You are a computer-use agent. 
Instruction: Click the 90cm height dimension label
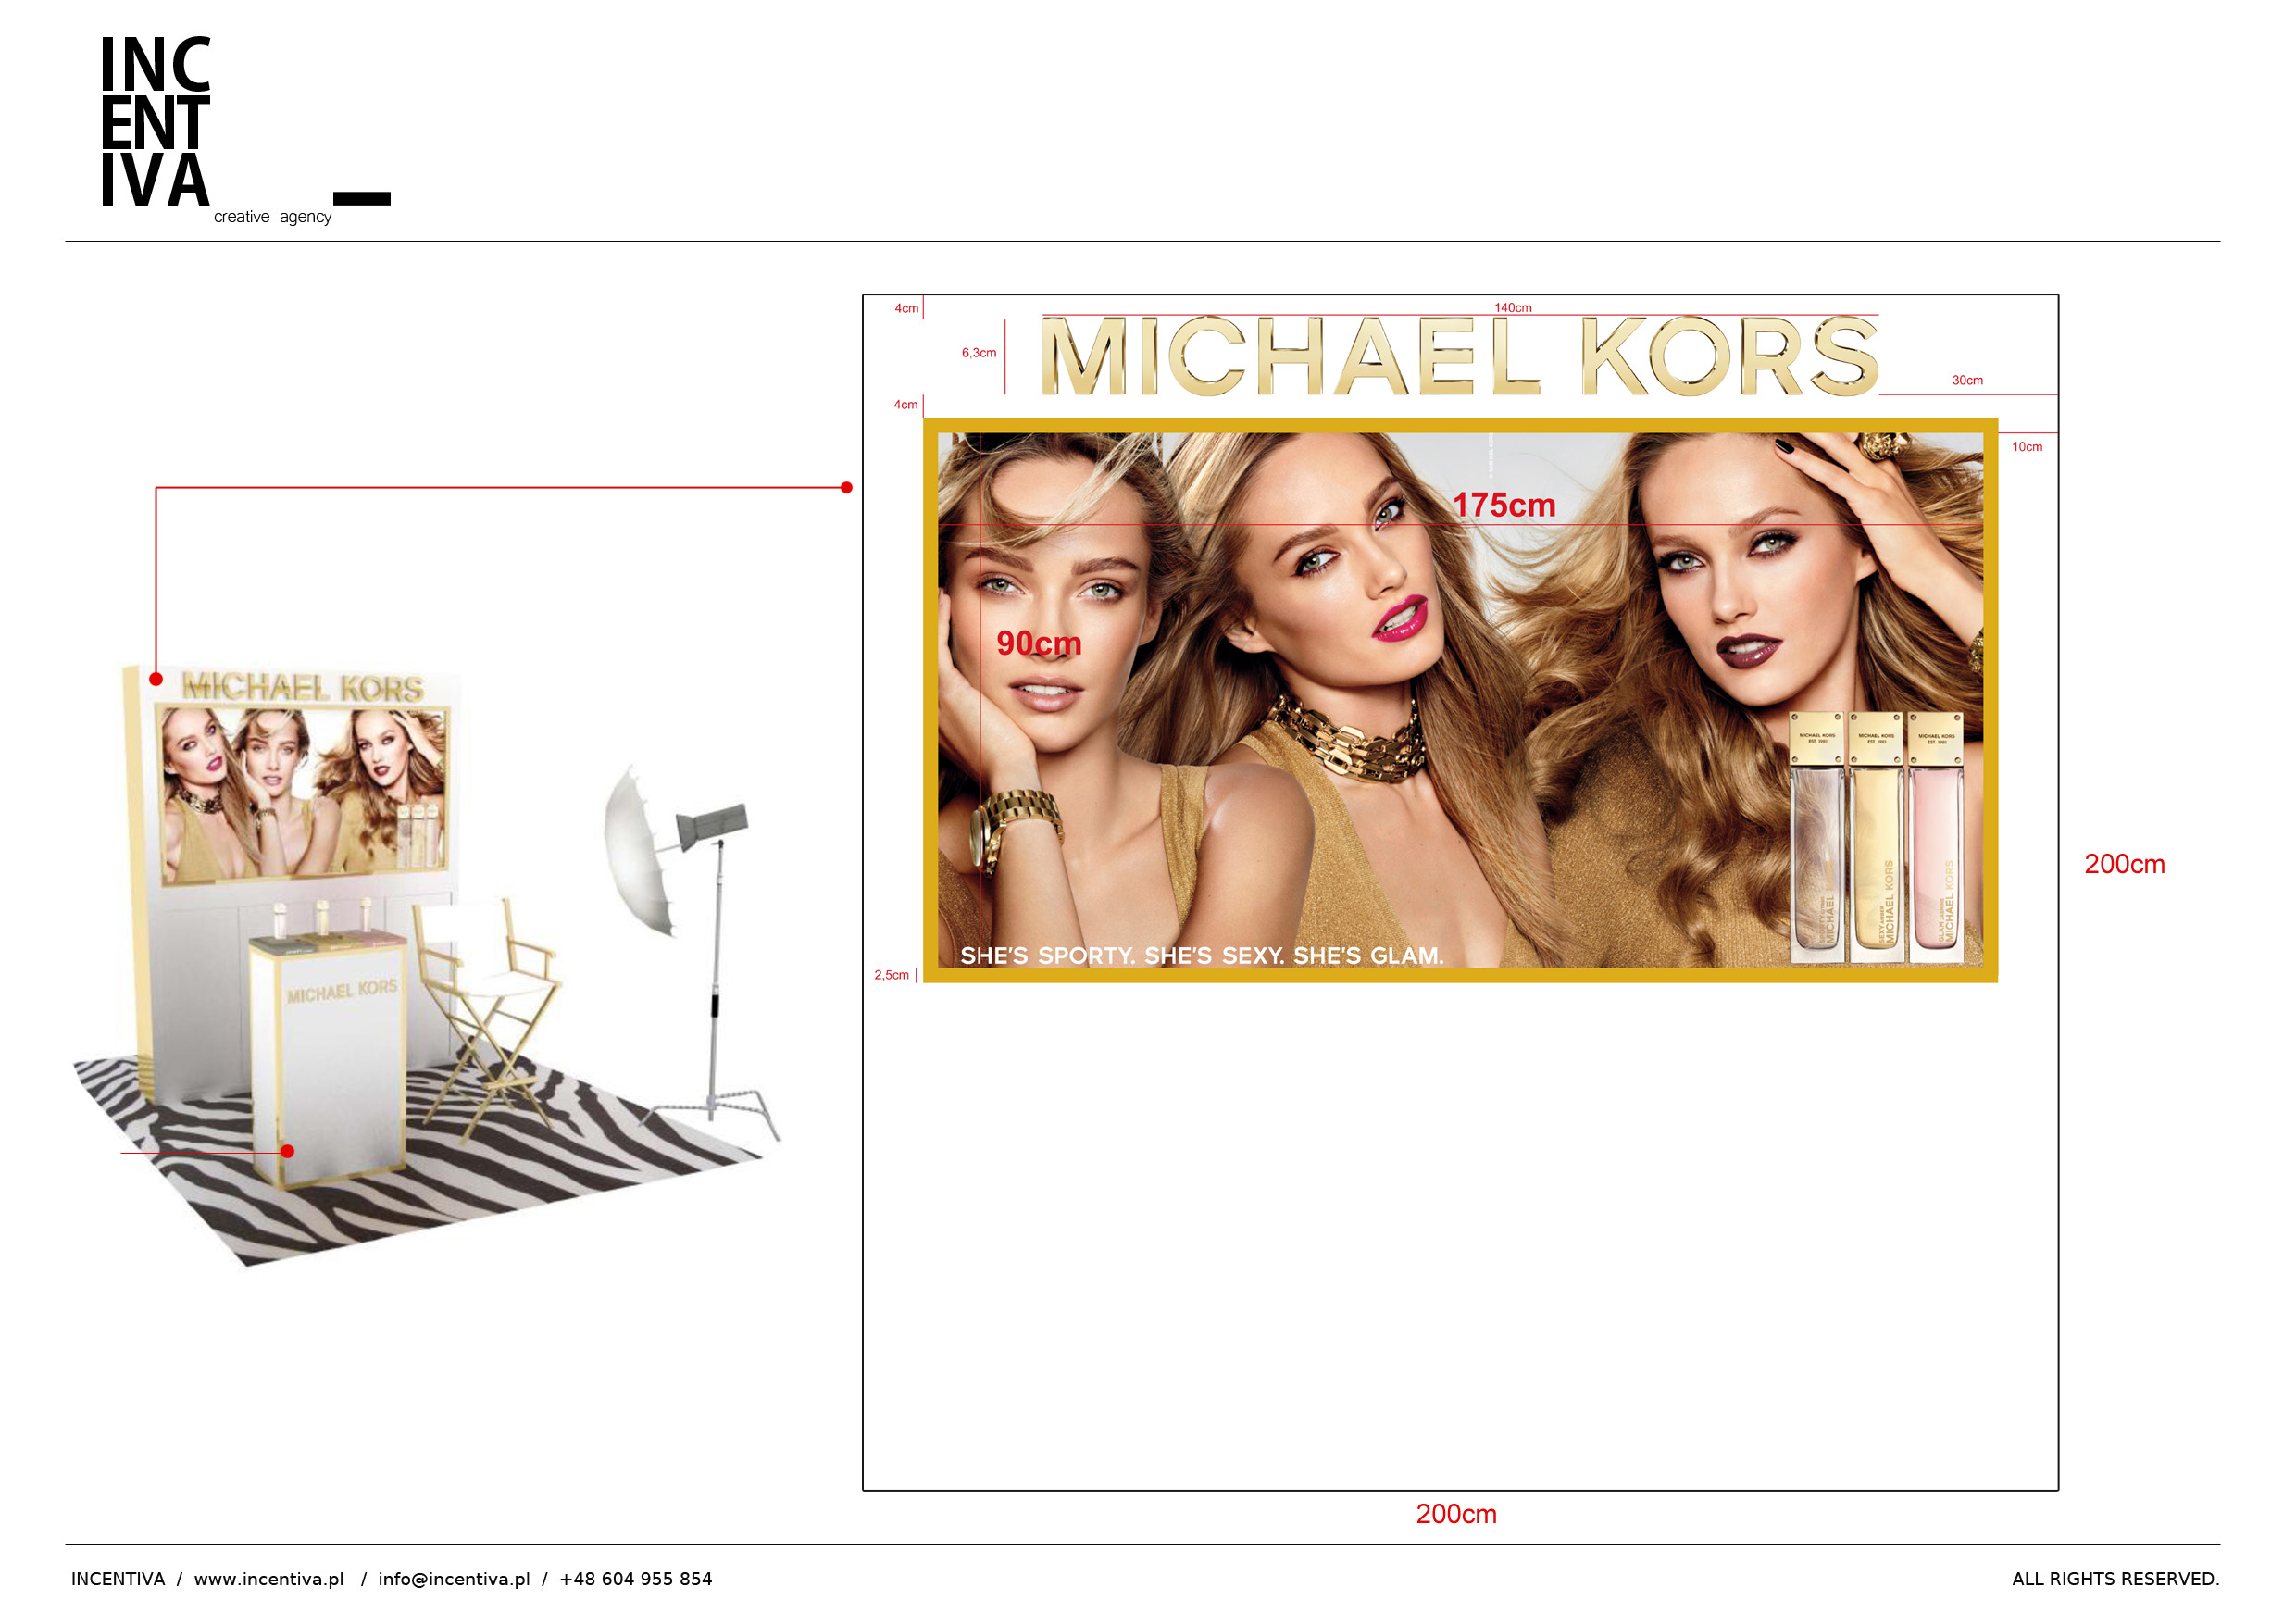point(1039,643)
